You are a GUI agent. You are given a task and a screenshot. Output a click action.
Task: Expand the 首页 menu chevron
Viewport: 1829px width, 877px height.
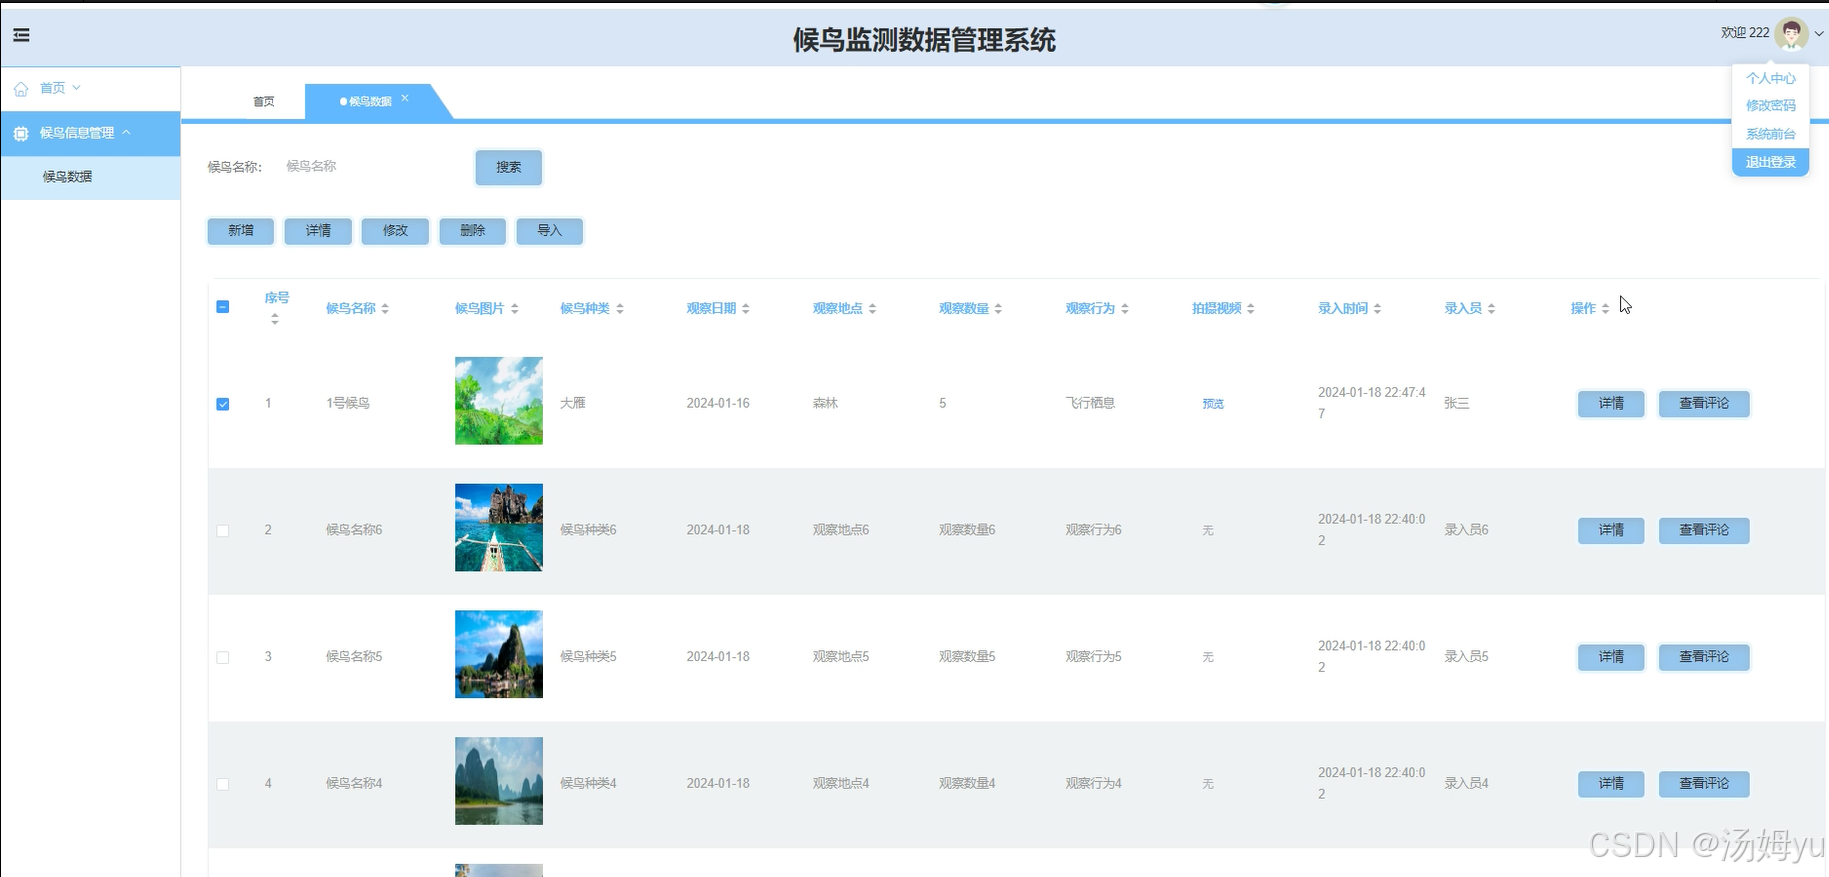click(x=77, y=88)
